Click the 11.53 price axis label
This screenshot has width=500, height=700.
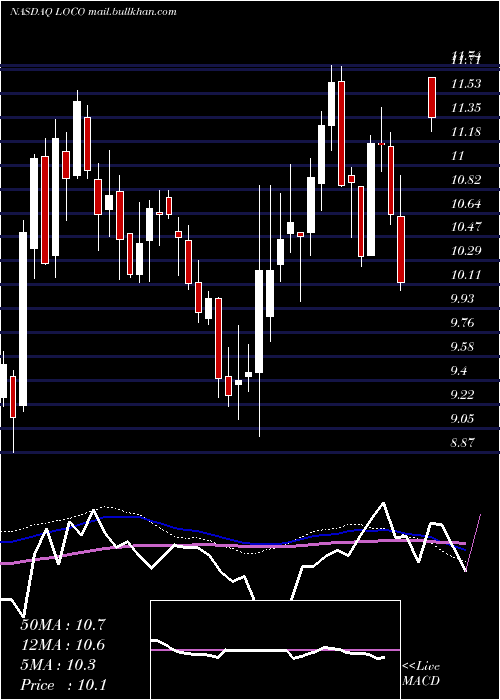click(x=466, y=84)
